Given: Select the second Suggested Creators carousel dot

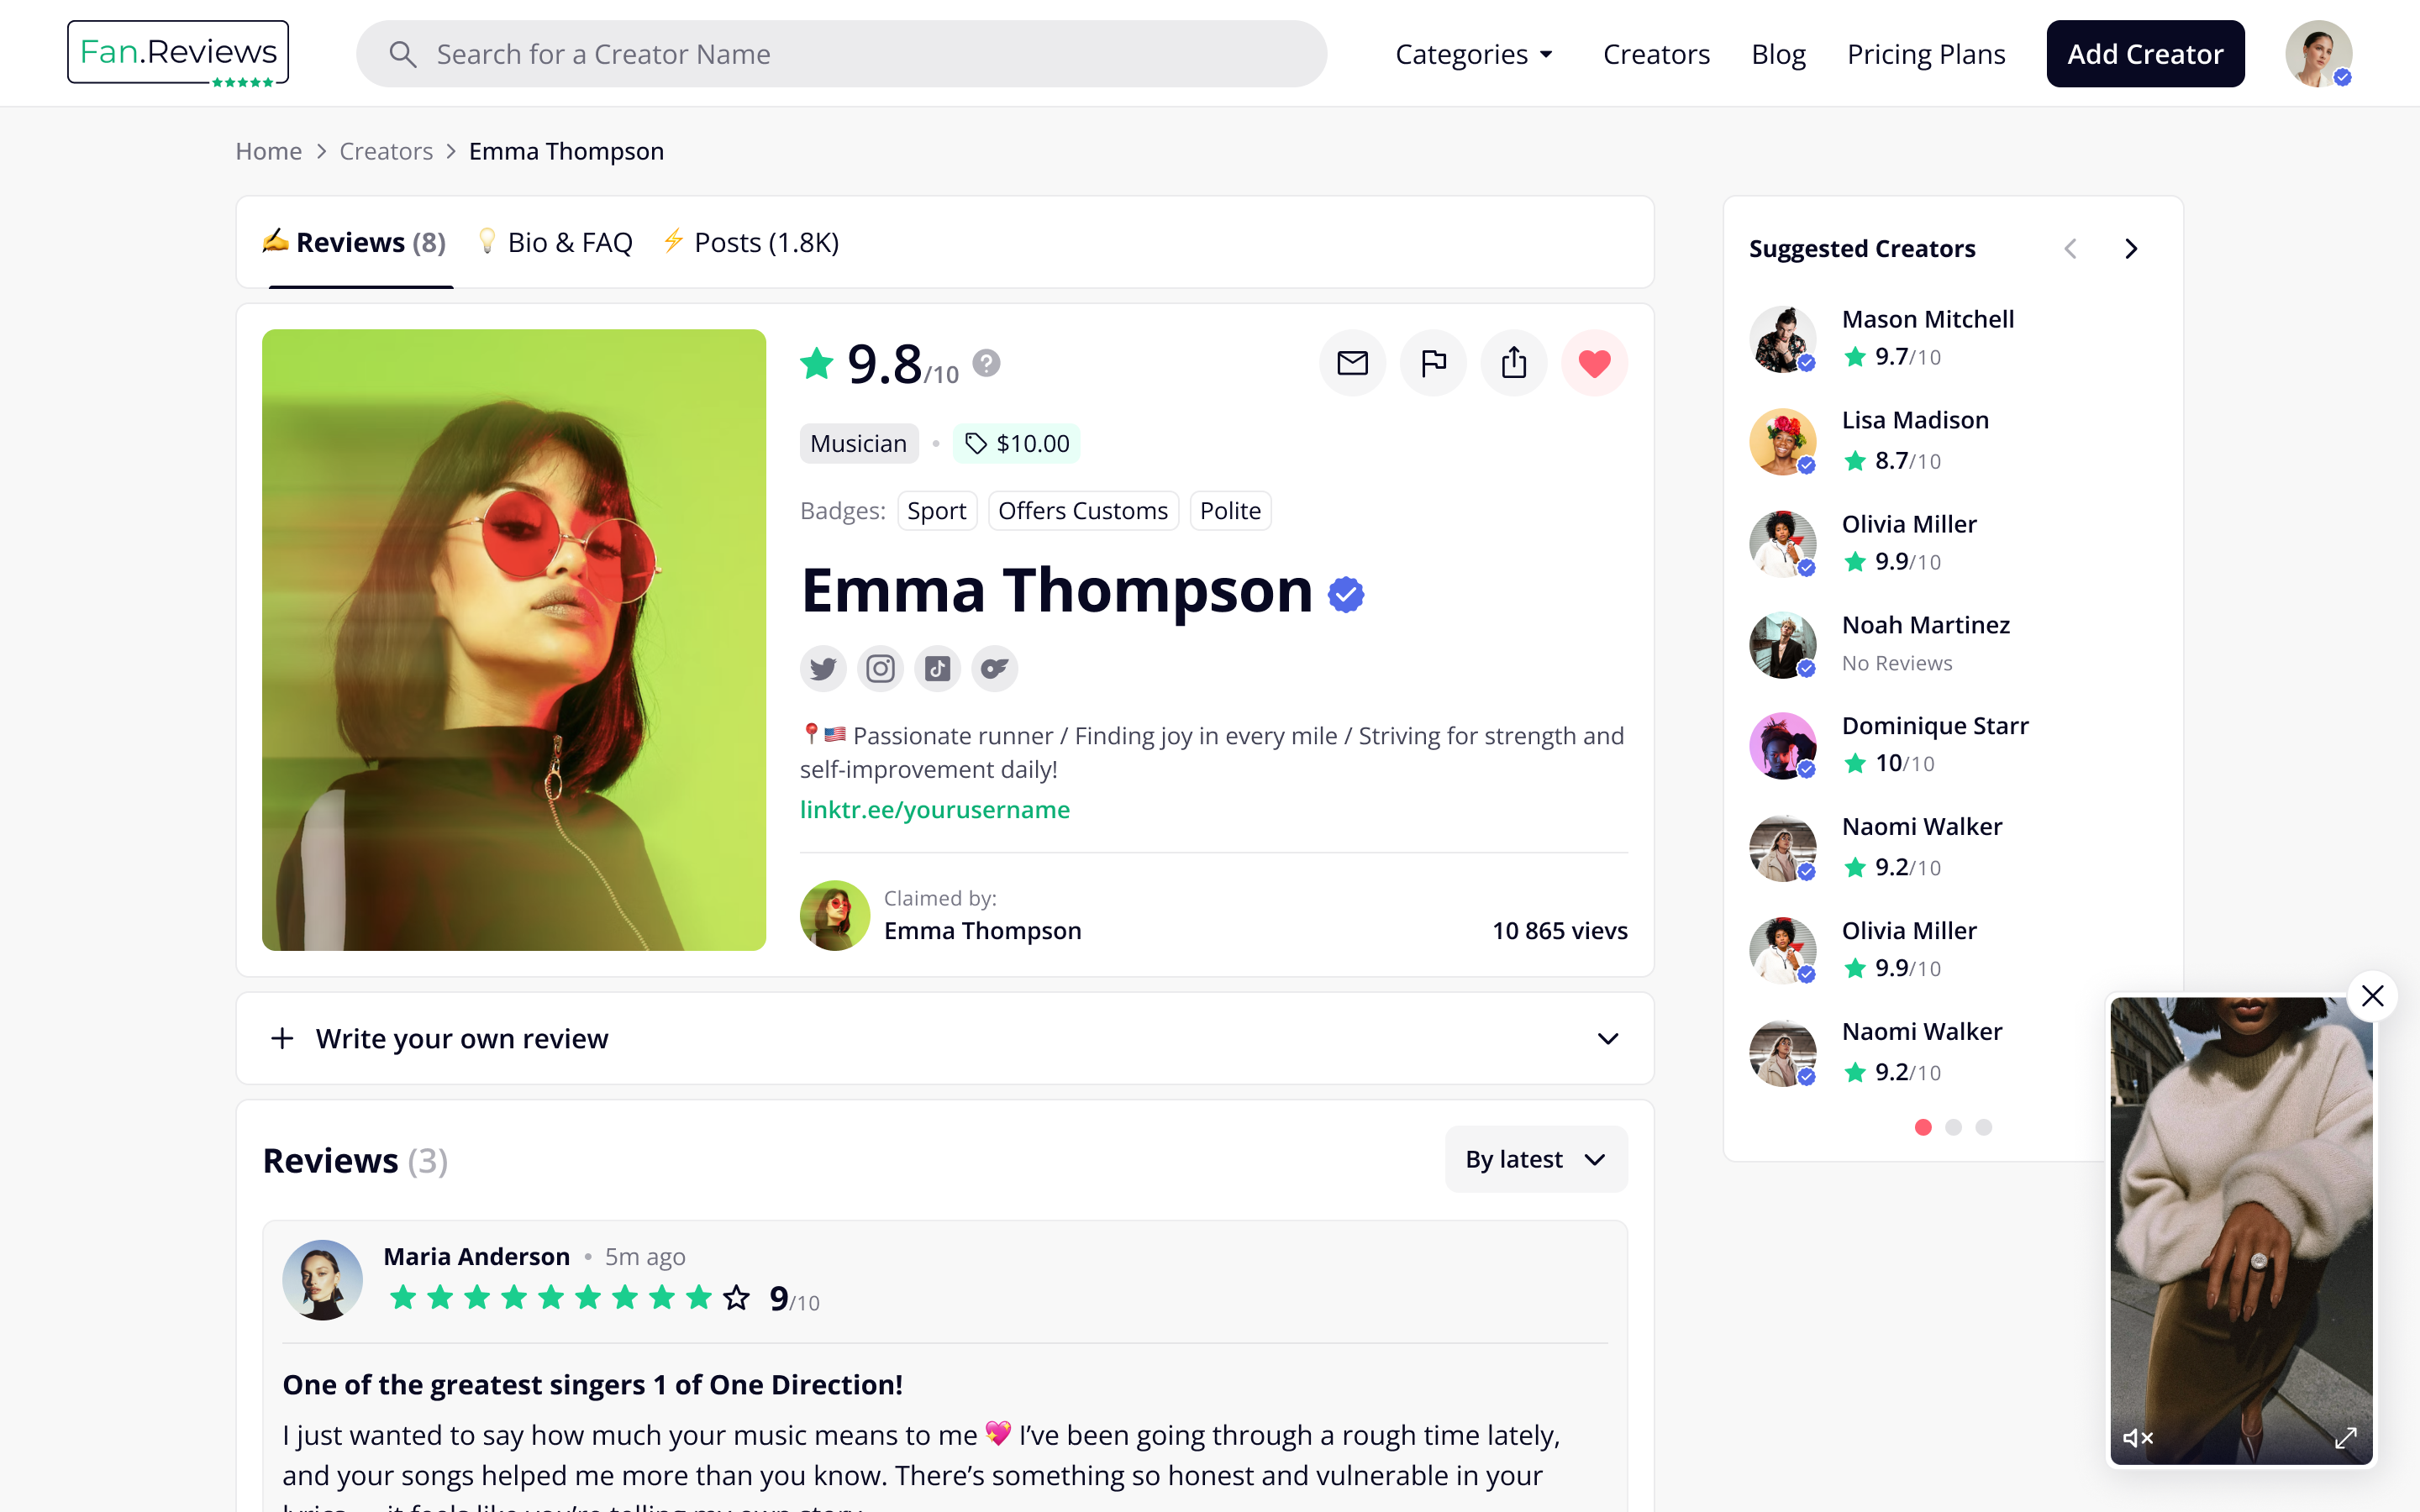Looking at the screenshot, I should click(x=1952, y=1127).
